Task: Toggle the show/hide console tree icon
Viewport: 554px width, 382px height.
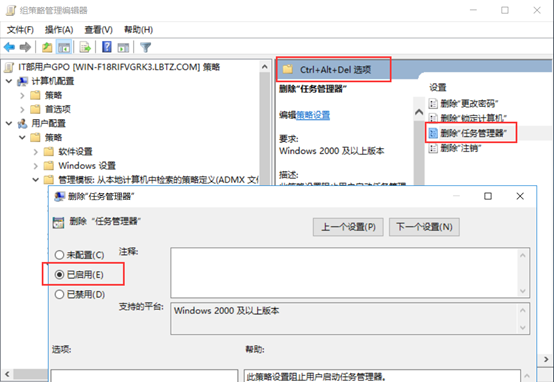Action: (64, 47)
